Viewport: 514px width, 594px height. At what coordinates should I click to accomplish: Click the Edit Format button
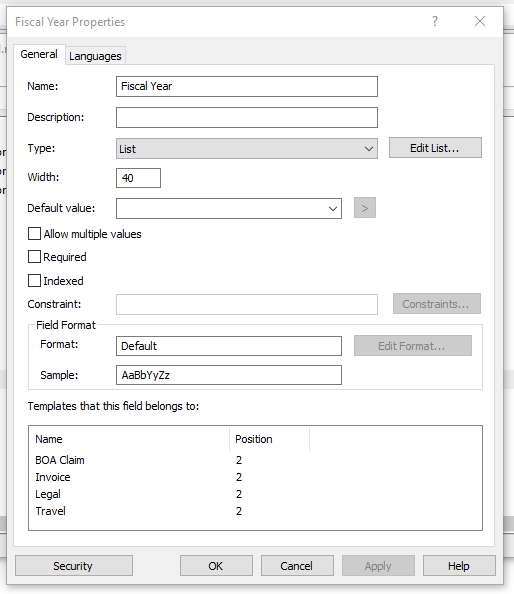pyautogui.click(x=413, y=345)
